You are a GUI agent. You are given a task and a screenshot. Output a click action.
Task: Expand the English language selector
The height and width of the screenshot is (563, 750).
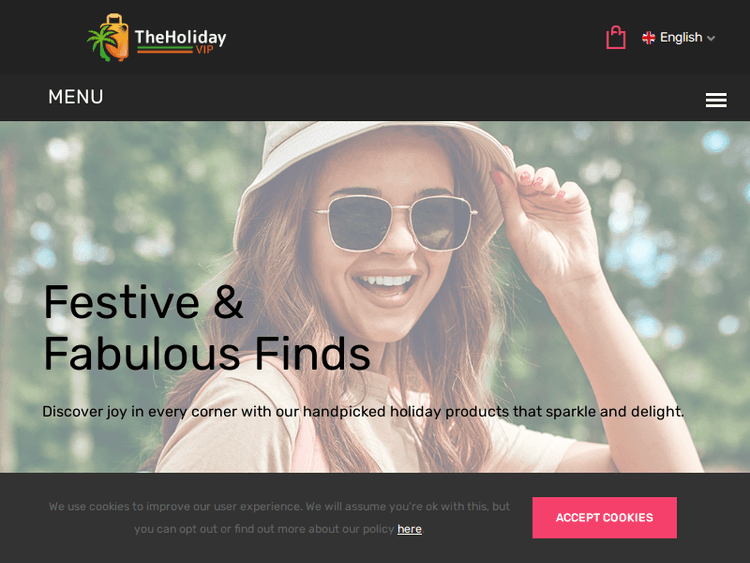(678, 37)
